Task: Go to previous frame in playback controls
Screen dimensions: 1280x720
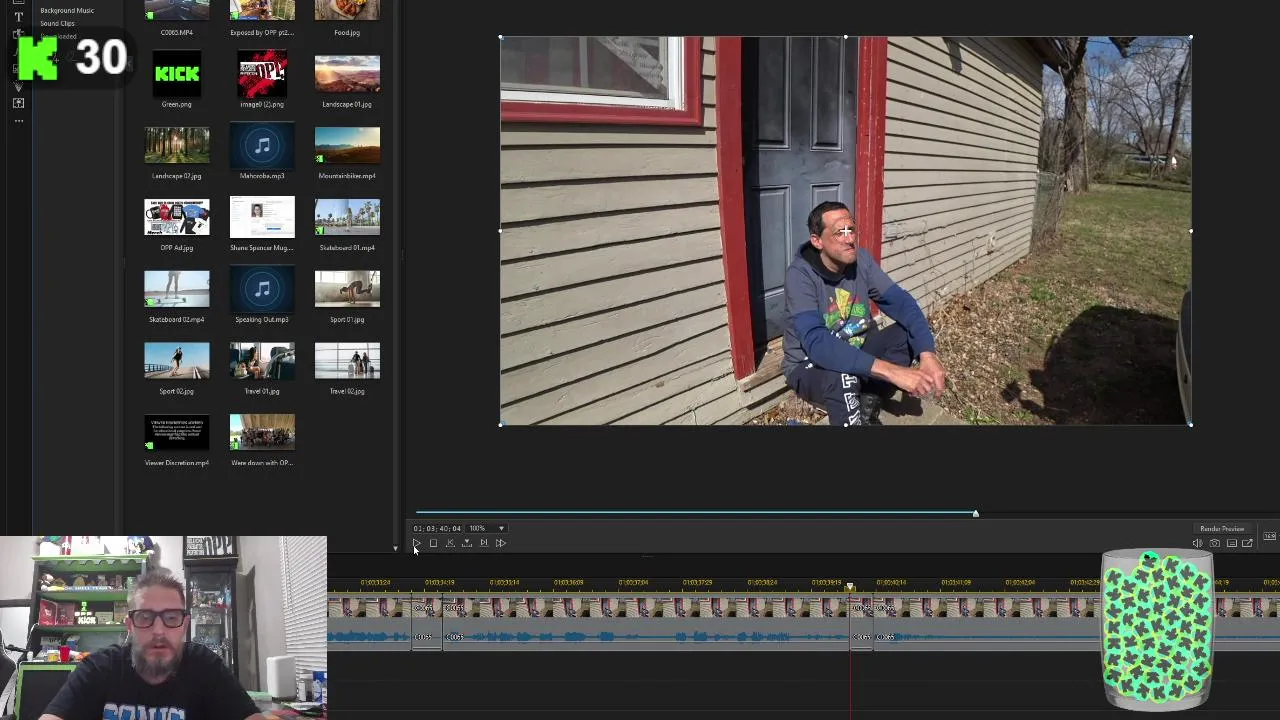Action: [450, 543]
